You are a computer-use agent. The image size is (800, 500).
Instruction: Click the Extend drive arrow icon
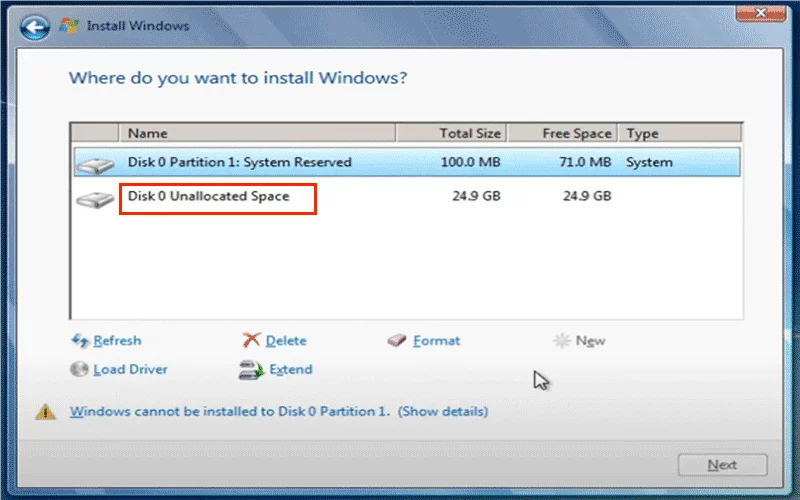tap(251, 370)
